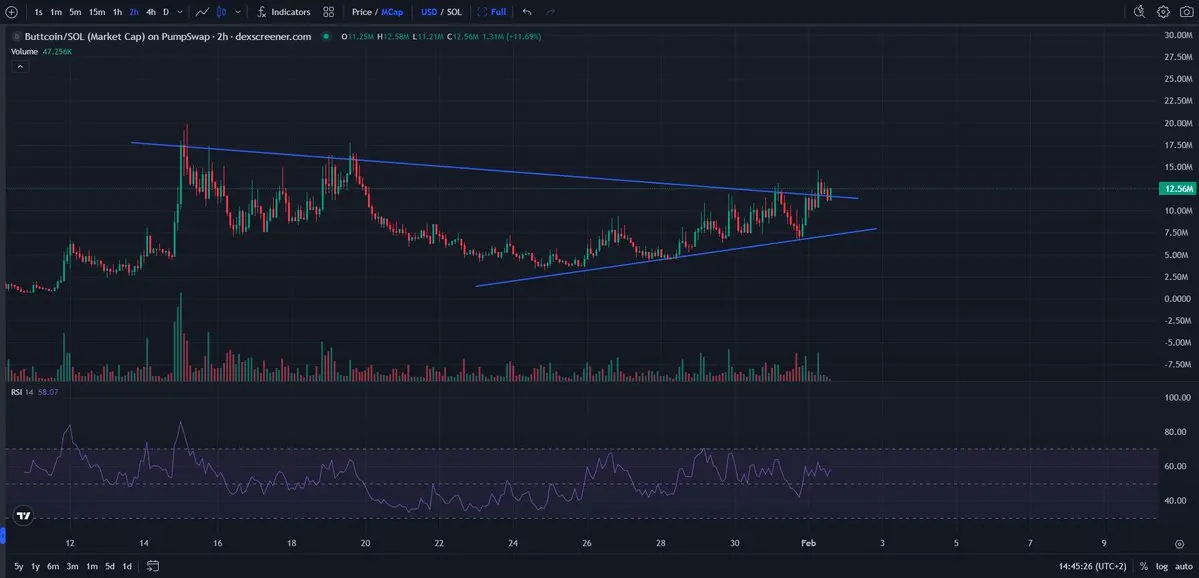Switch quote denomination to SOL
Viewport: 1199px width, 578px height.
[454, 12]
